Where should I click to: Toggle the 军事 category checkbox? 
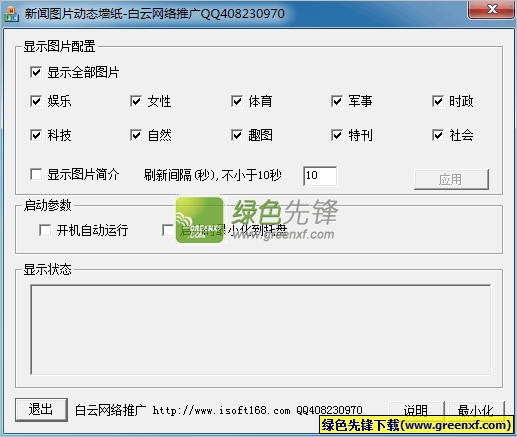337,101
